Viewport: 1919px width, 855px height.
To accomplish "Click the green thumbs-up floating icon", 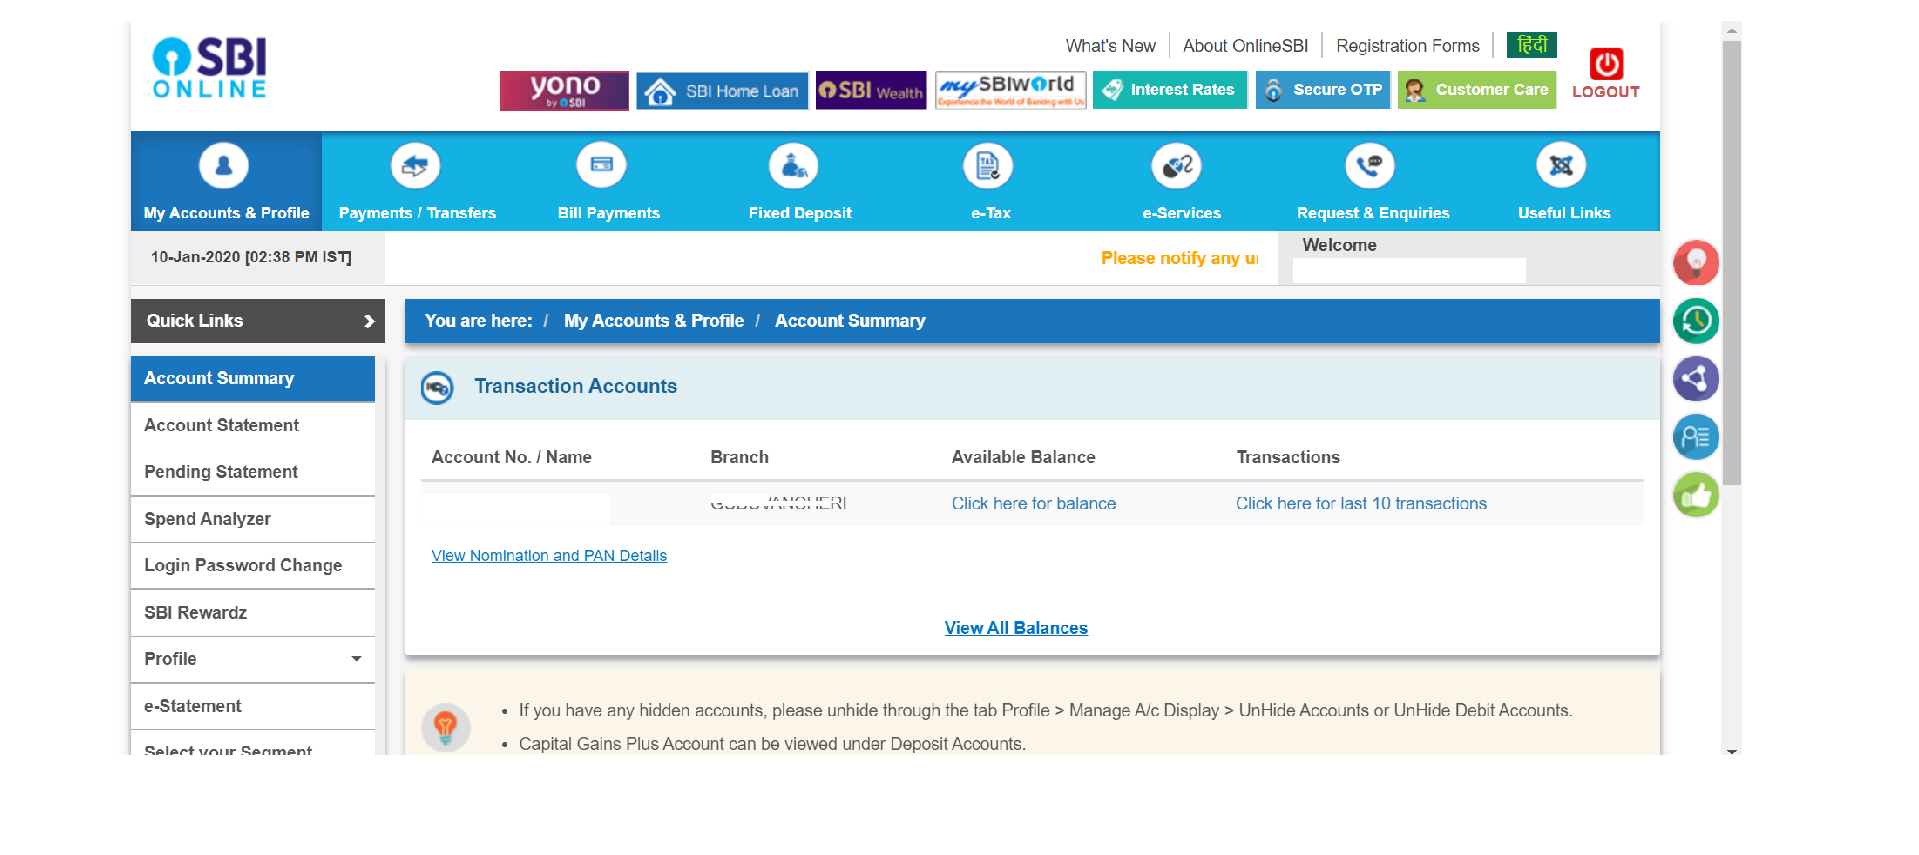I will pyautogui.click(x=1696, y=495).
